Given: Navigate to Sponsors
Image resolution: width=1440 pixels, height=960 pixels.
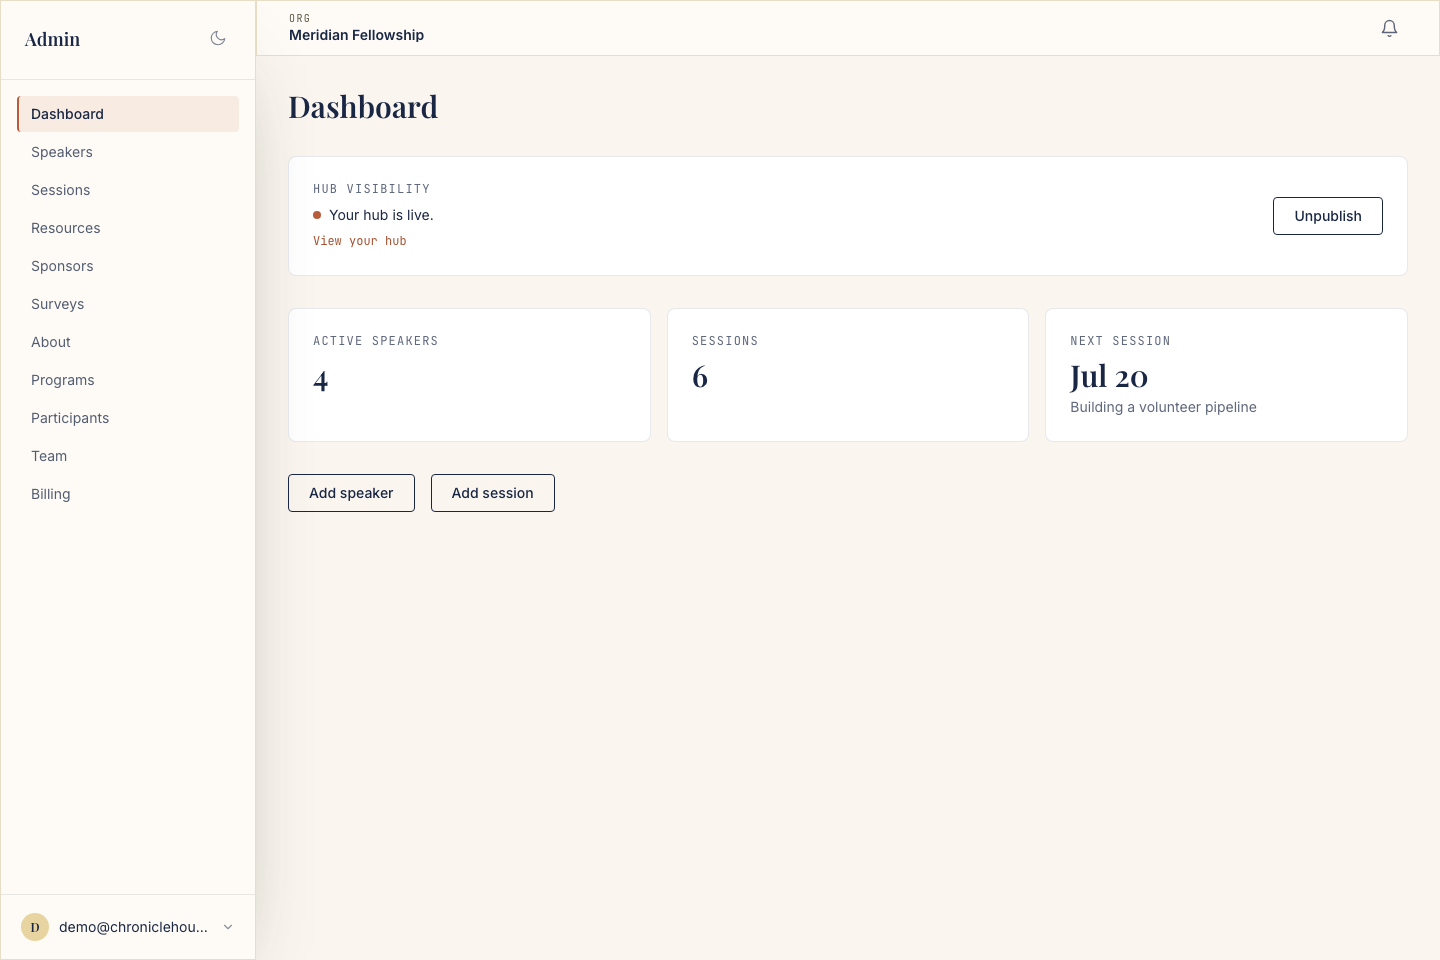Looking at the screenshot, I should click(x=128, y=266).
